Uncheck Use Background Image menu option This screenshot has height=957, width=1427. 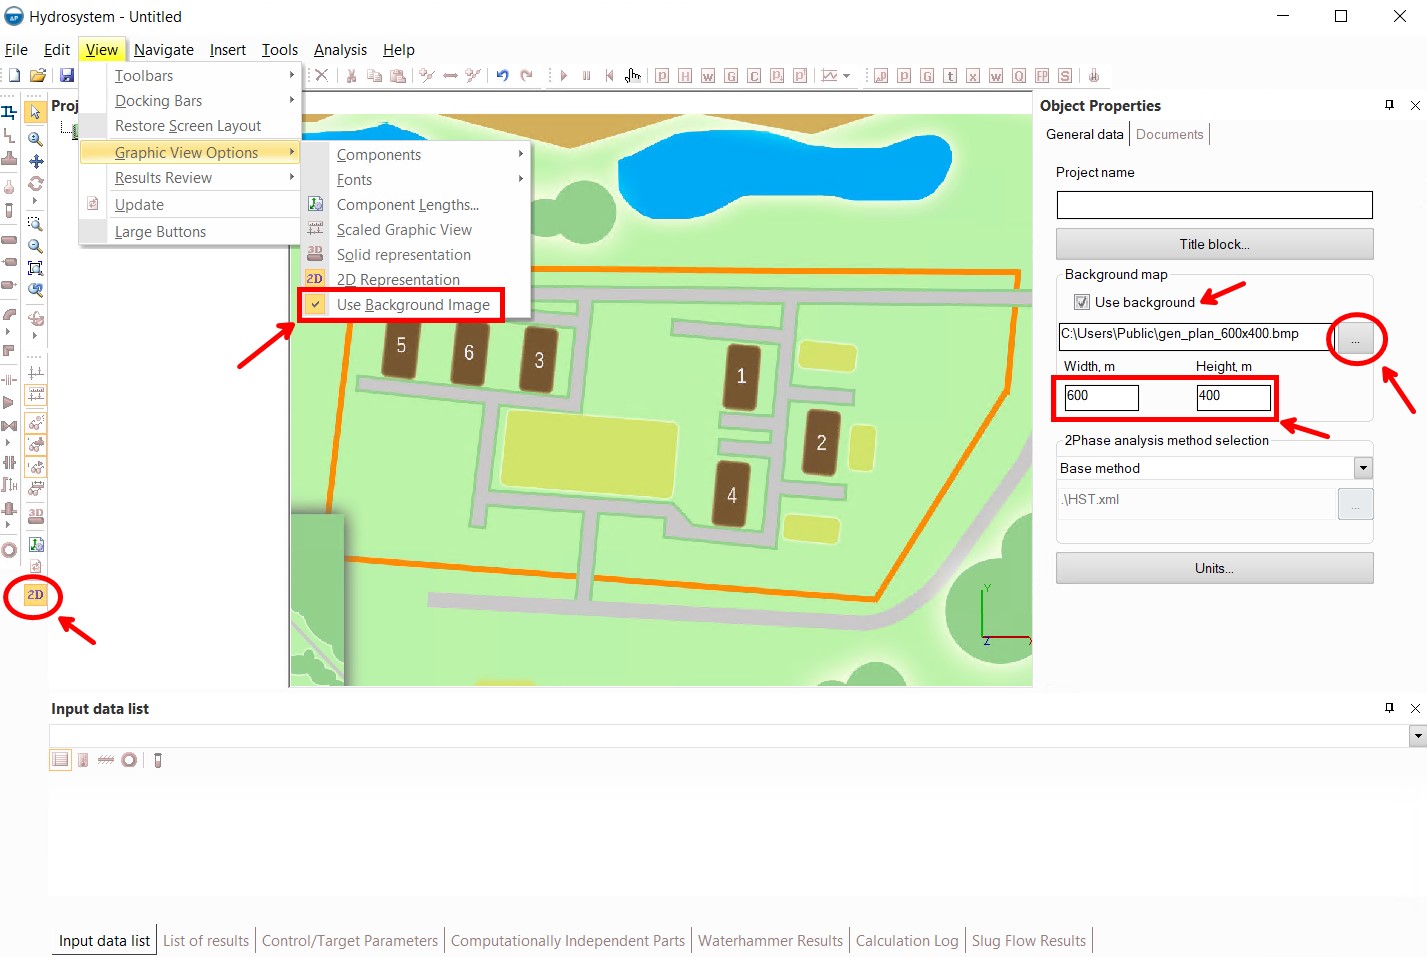[x=412, y=305]
